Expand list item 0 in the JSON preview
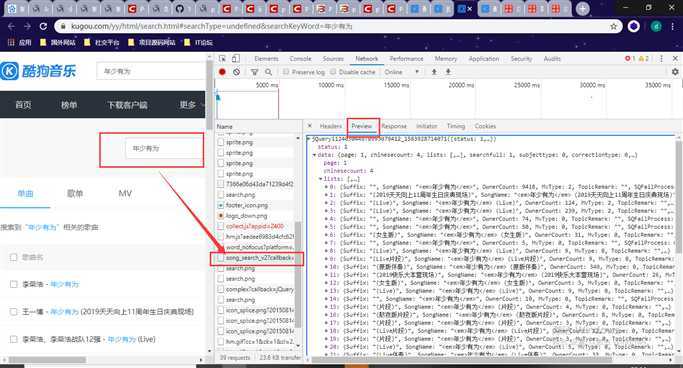683x368 pixels. 326,187
